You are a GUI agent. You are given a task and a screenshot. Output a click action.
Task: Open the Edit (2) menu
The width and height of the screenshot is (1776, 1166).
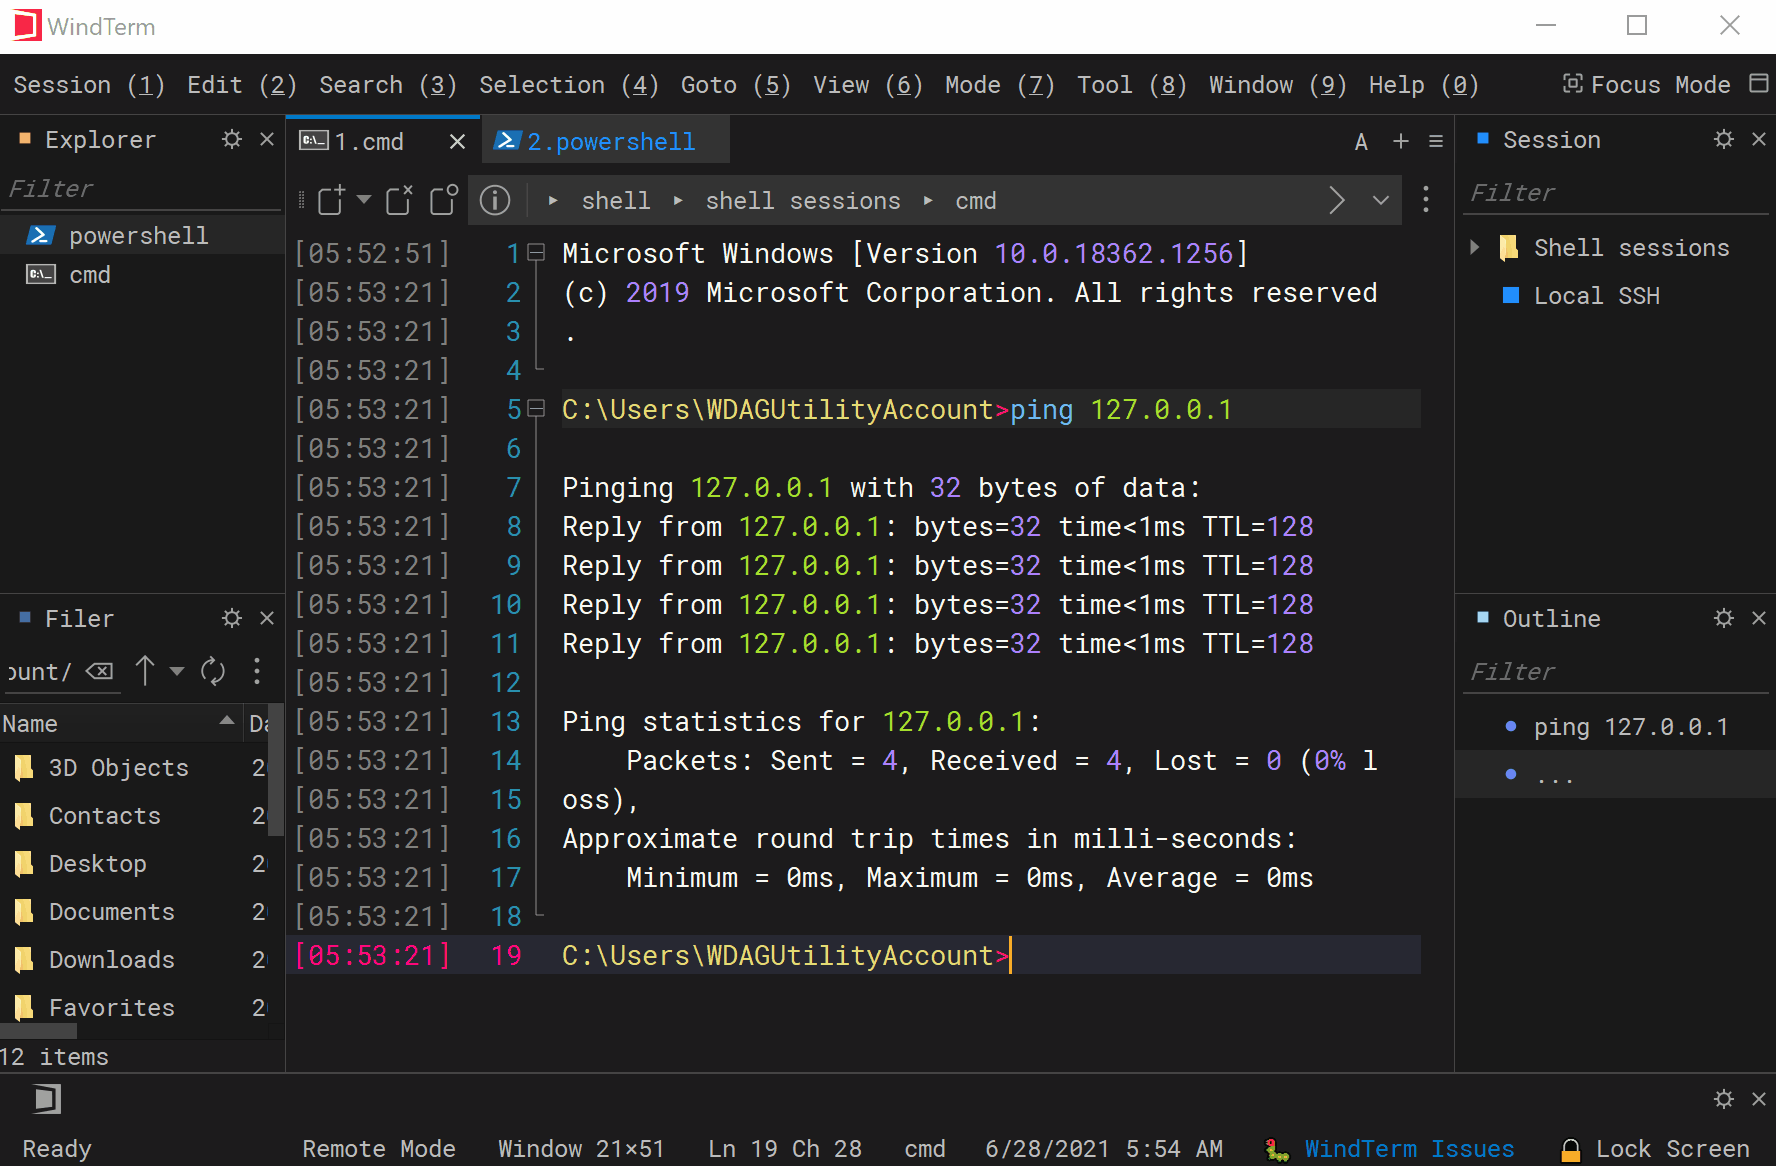coord(242,85)
